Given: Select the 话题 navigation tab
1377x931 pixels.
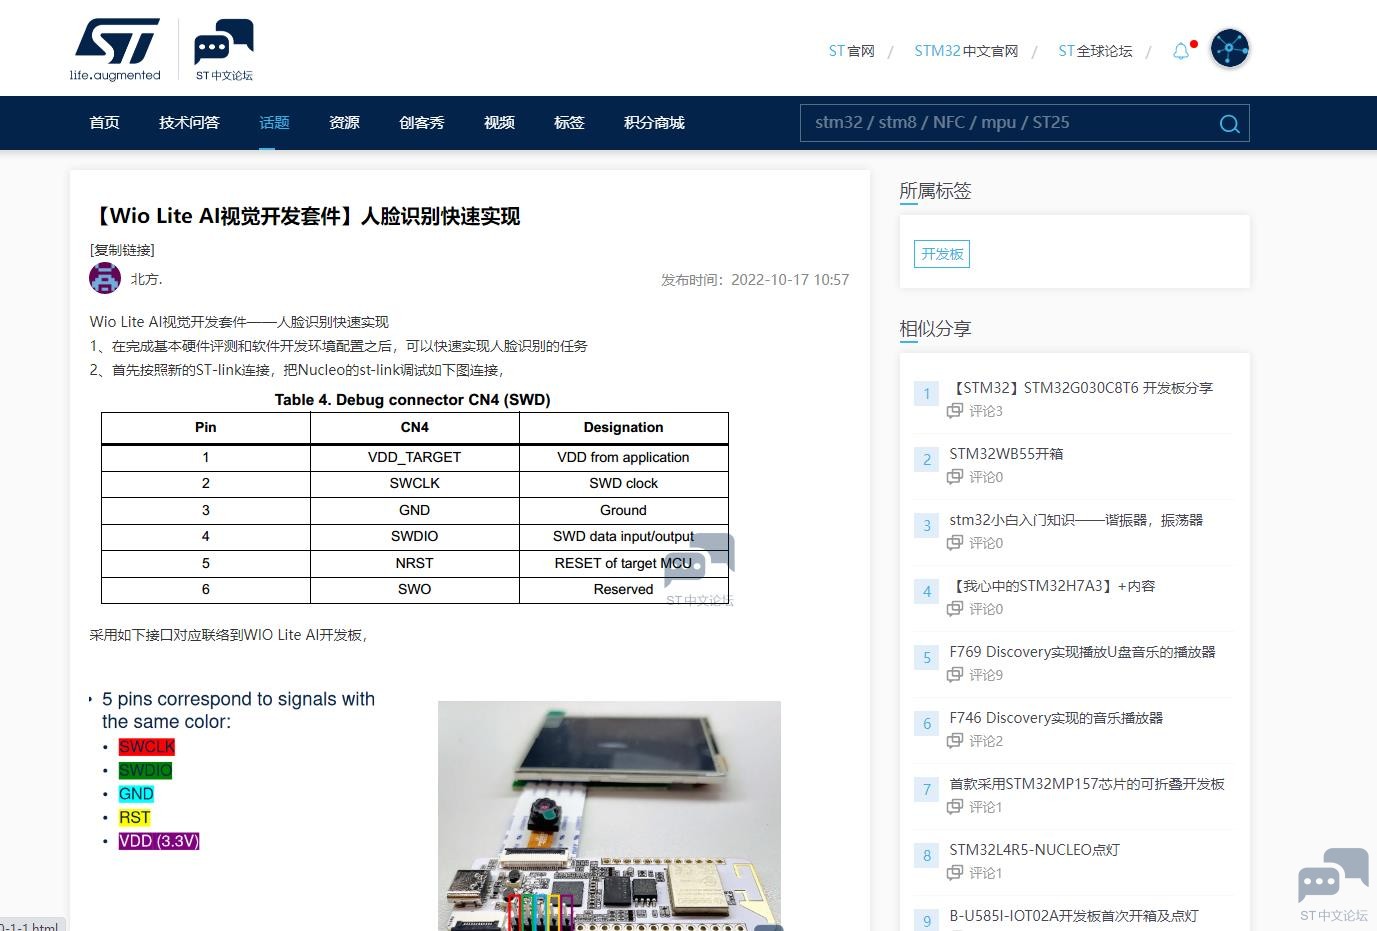Looking at the screenshot, I should 274,123.
